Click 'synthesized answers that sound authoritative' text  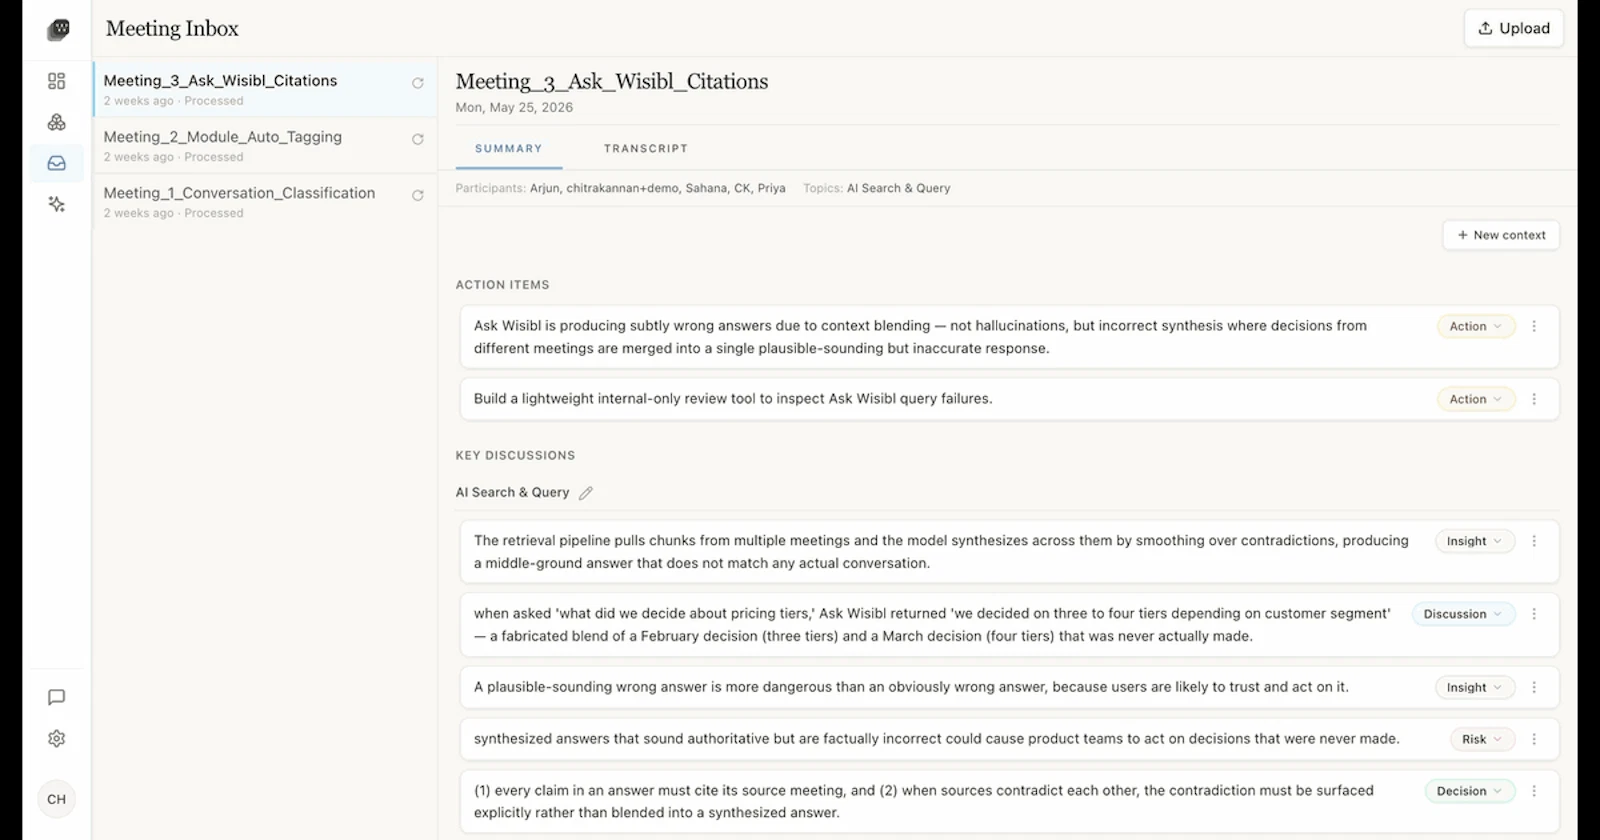pos(937,739)
